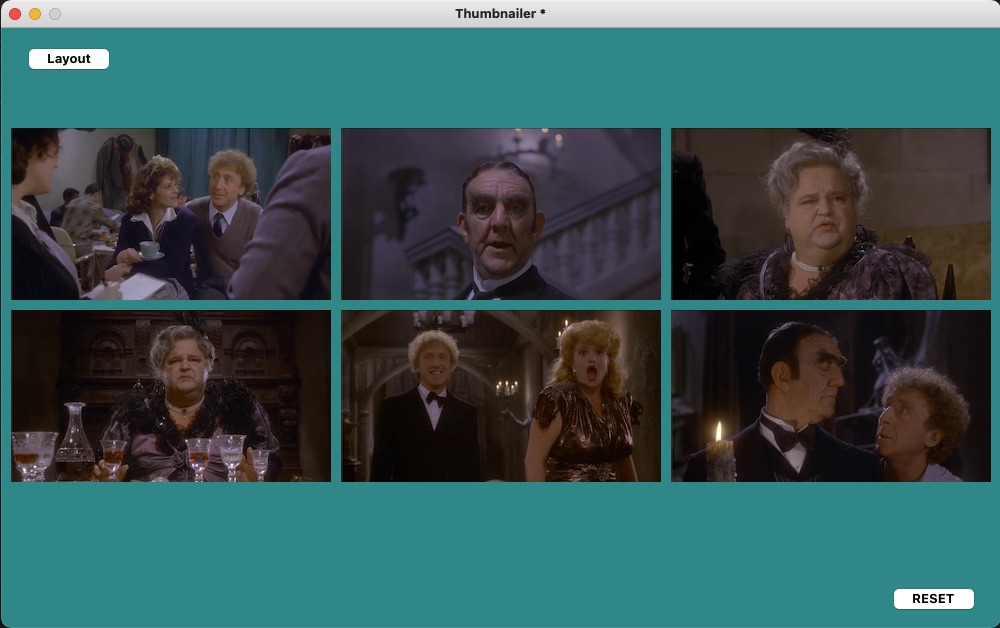Image resolution: width=1000 pixels, height=628 pixels.
Task: Select the thumbnail with surprised woman in hallway
Action: point(500,396)
